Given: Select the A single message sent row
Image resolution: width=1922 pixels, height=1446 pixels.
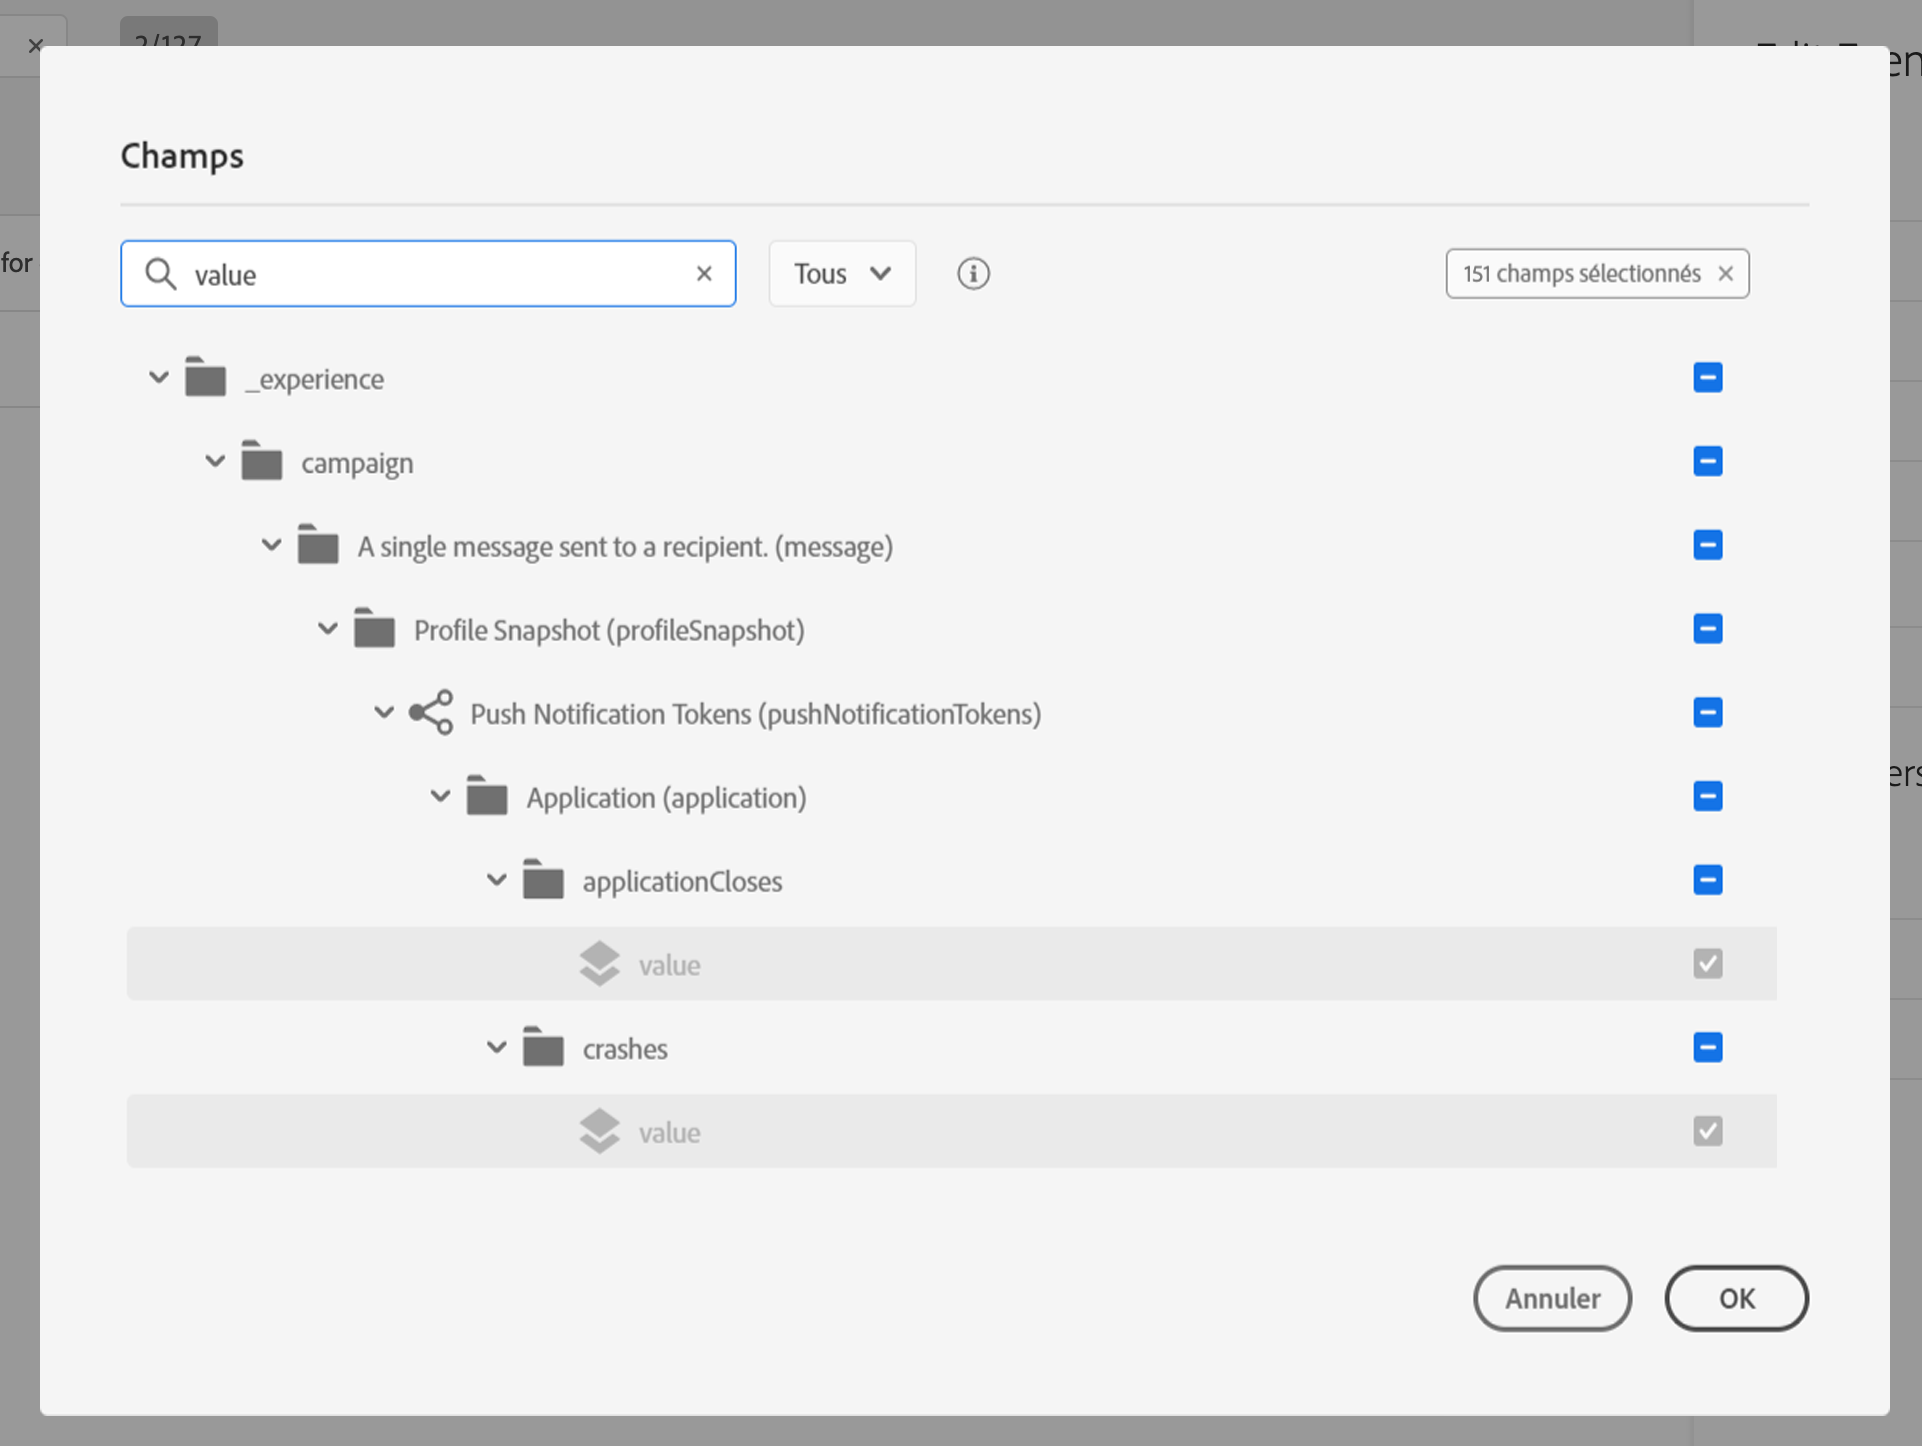Looking at the screenshot, I should coord(624,546).
